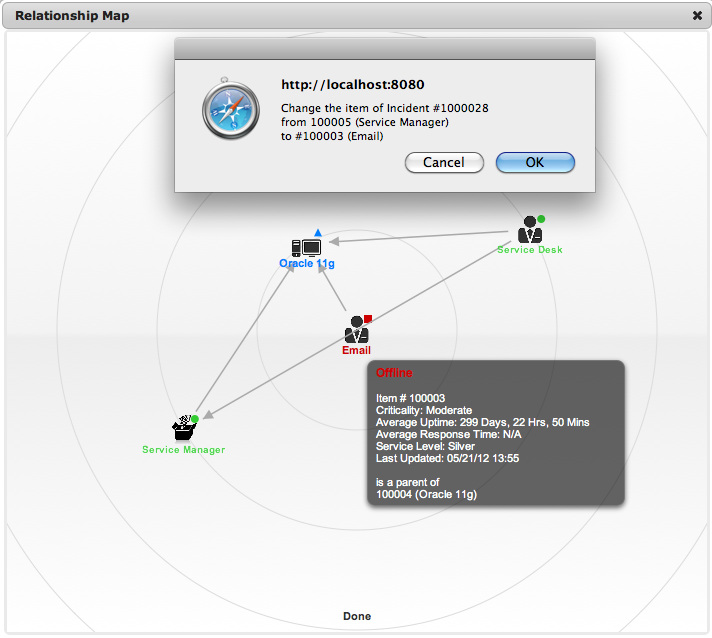Click 'is a parent of' text
Screen dimensions: 712x638
point(408,482)
